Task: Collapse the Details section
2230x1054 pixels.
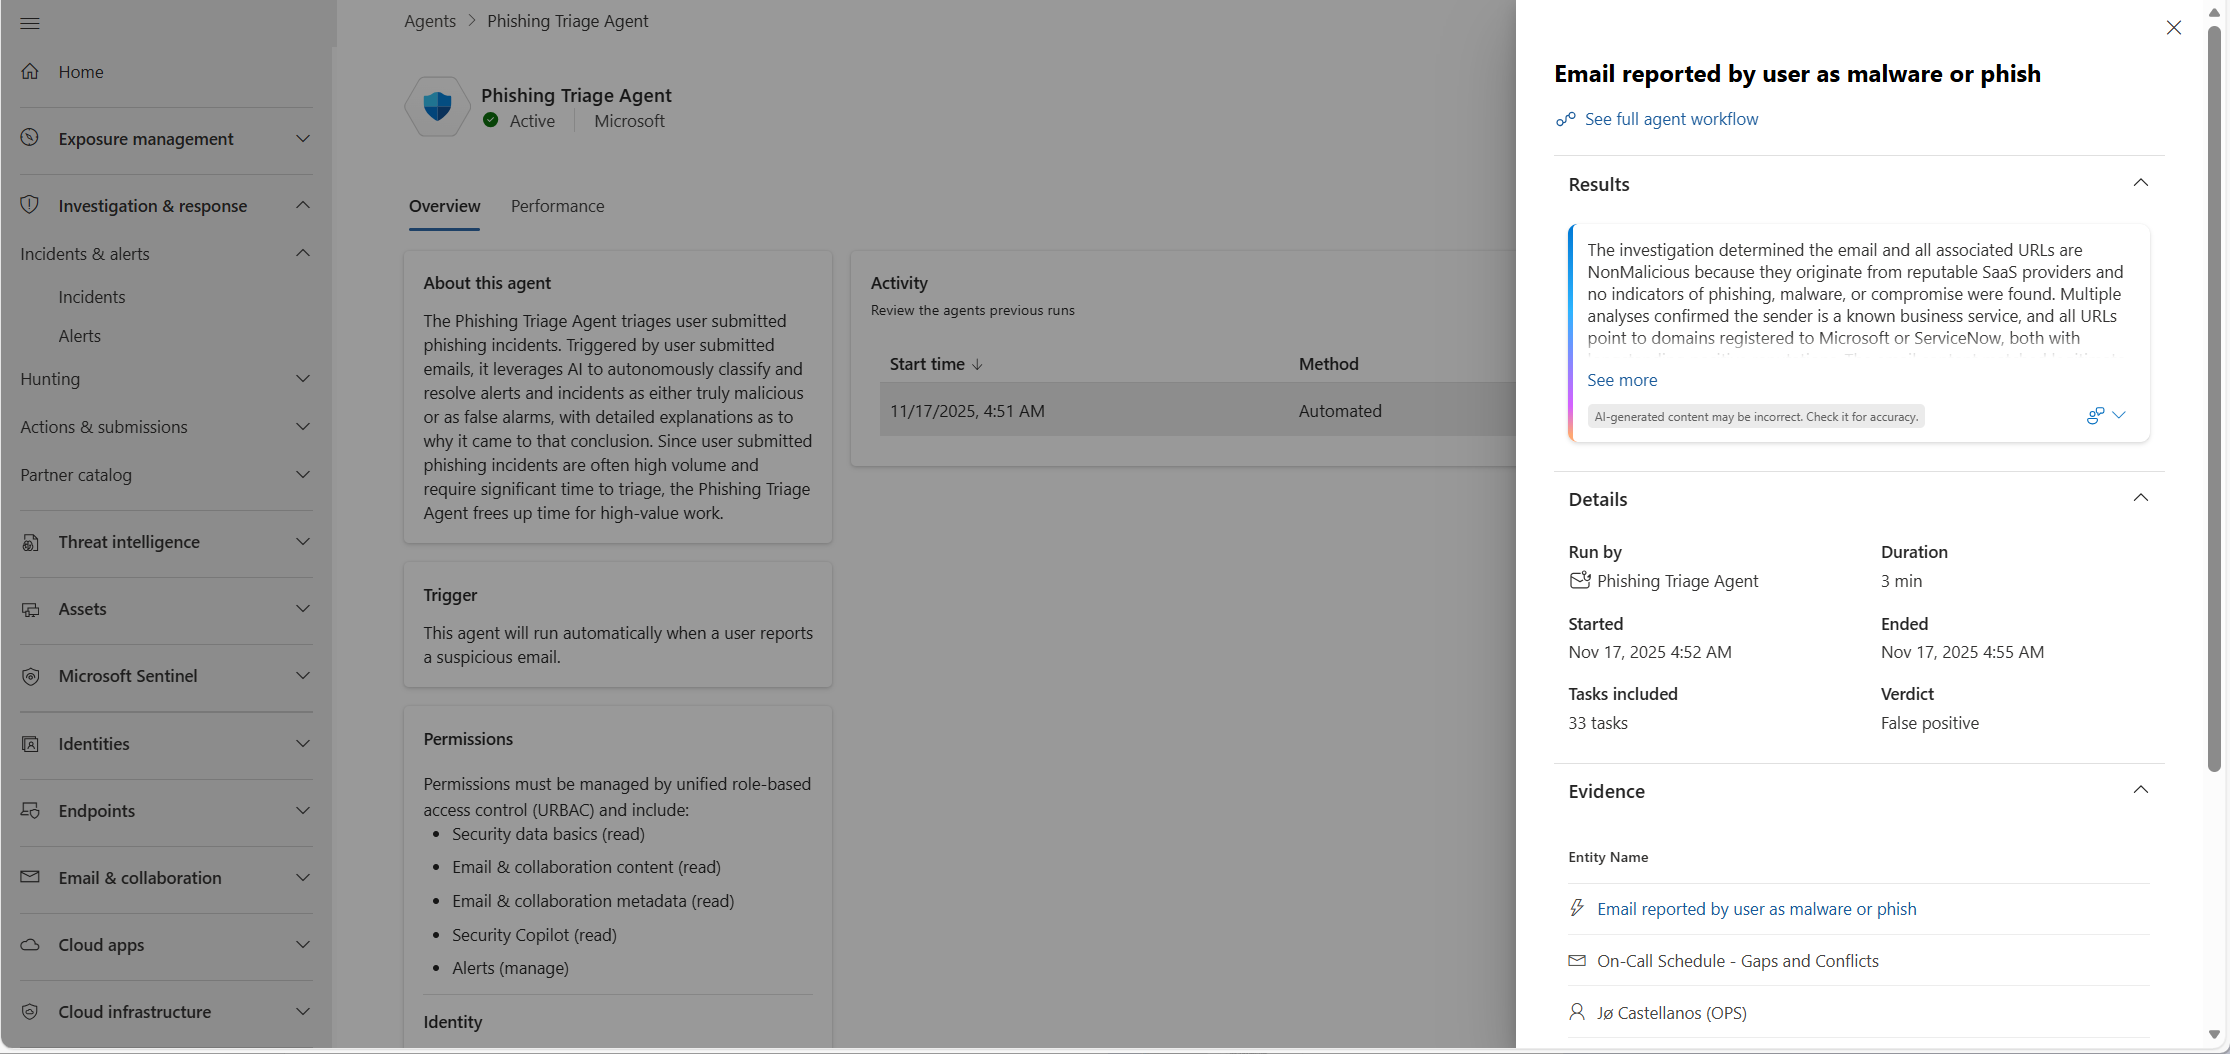Action: point(2141,498)
